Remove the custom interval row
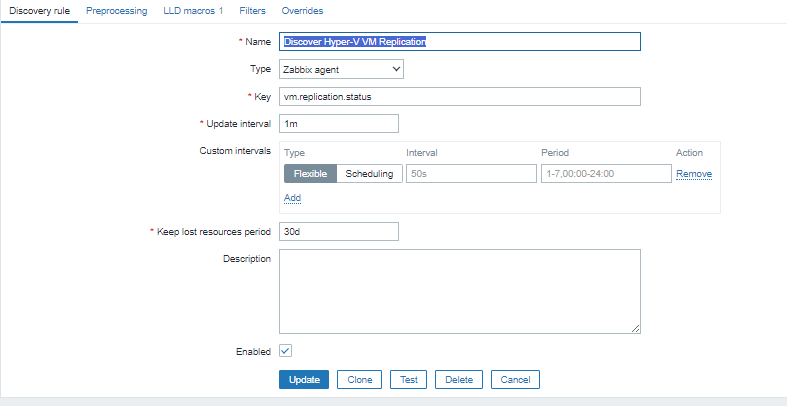 coord(693,174)
